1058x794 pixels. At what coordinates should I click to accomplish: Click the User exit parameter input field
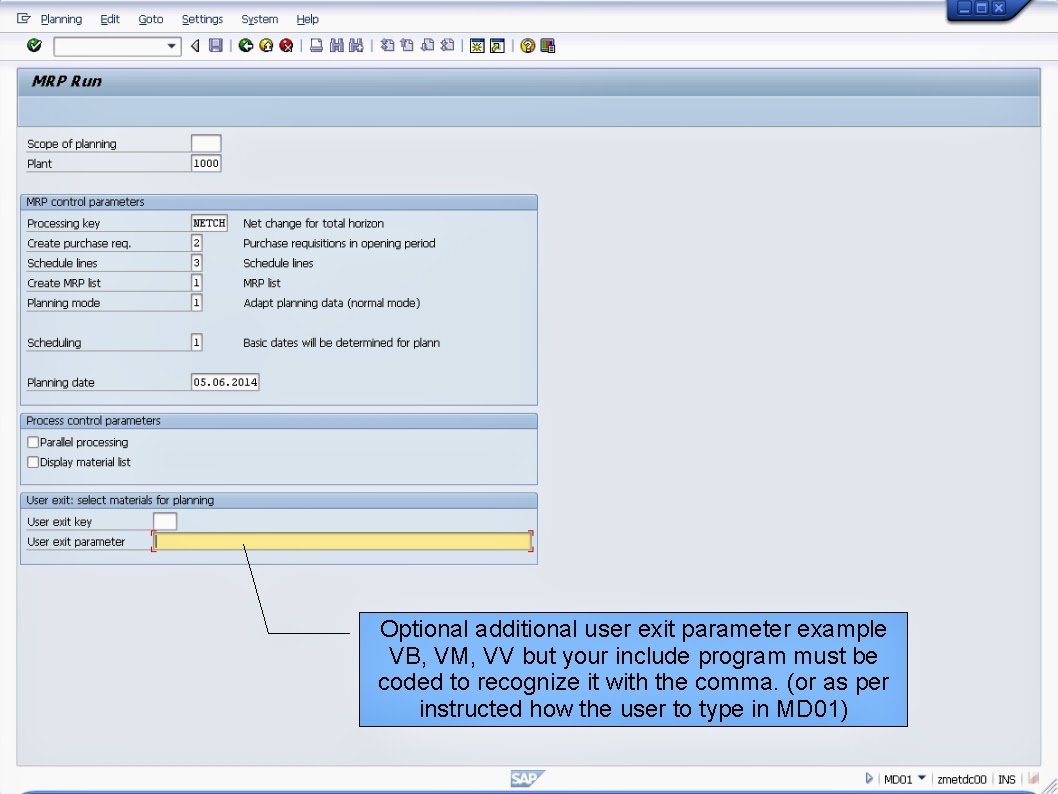point(340,541)
